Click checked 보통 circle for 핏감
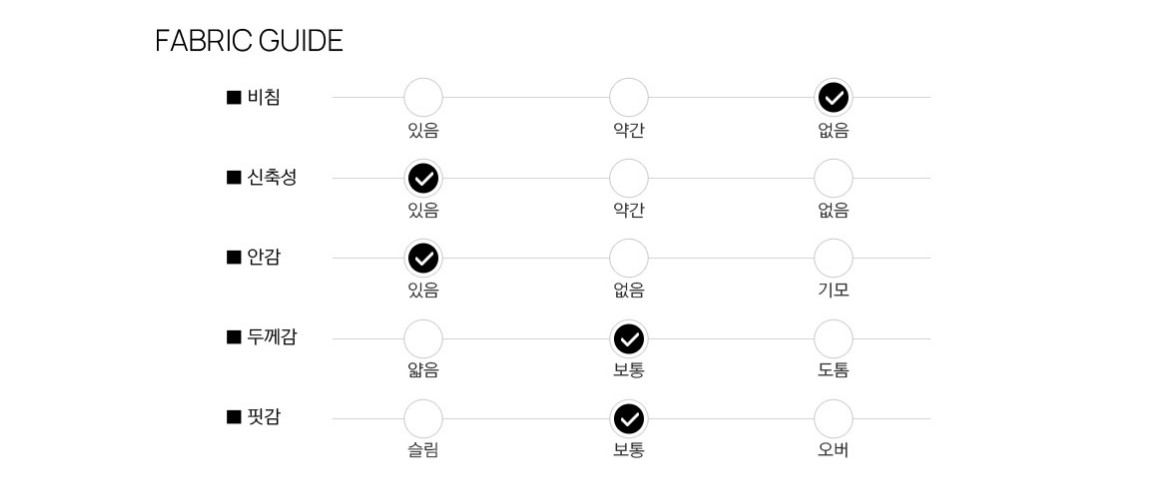The height and width of the screenshot is (488, 1172). point(629,418)
